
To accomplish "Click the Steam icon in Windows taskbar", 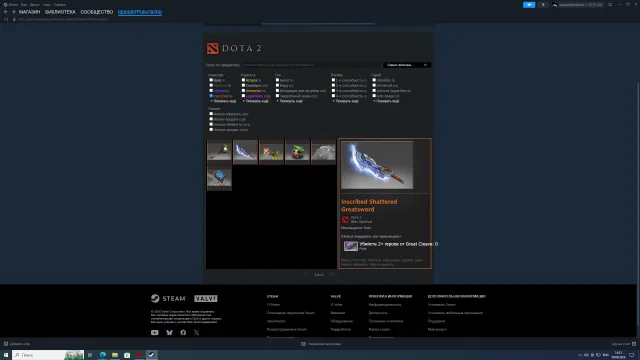I will point(151,355).
